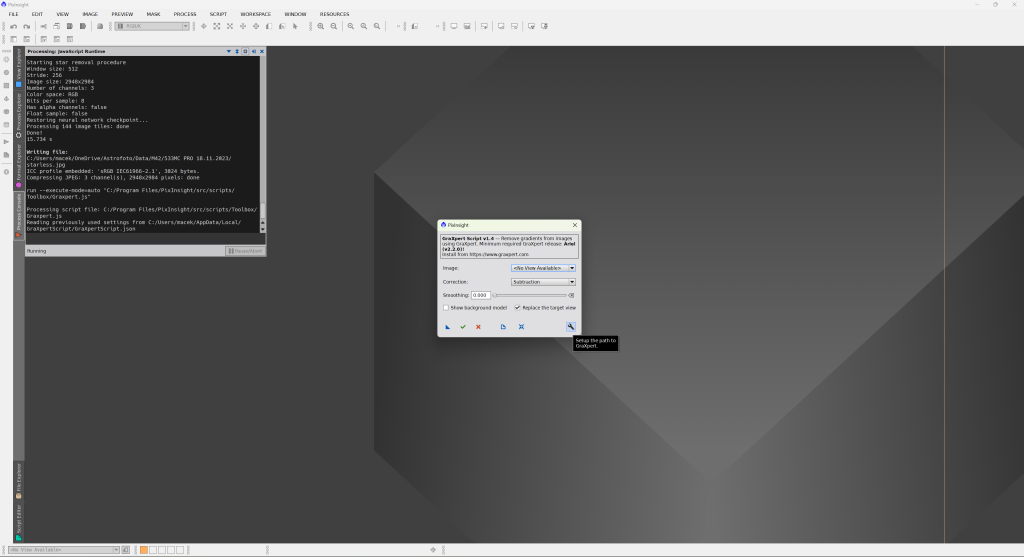Image resolution: width=1024 pixels, height=557 pixels.
Task: Open the PROCESS menu
Action: 185,14
